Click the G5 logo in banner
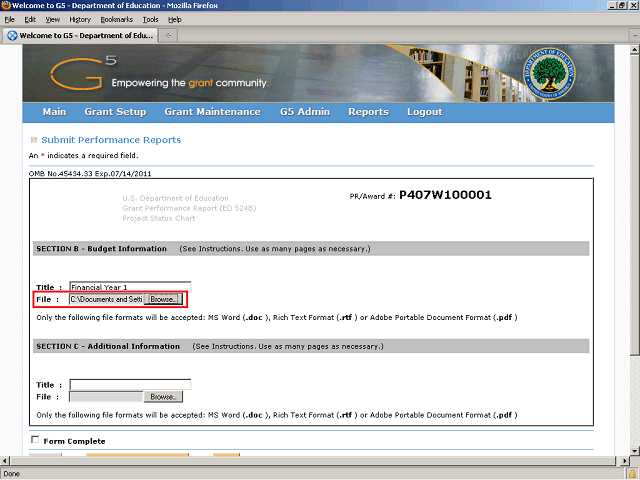640x480 pixels. coord(83,73)
